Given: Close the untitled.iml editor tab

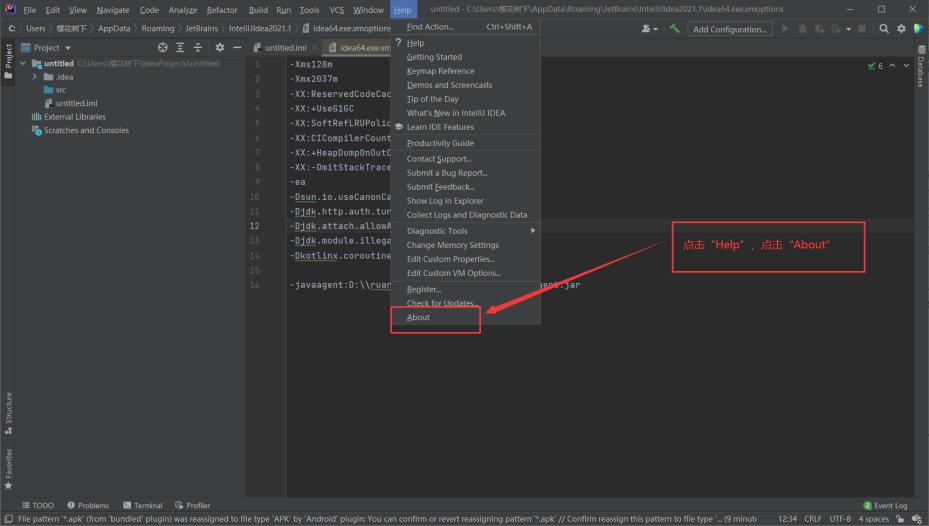Looking at the screenshot, I should tap(315, 47).
